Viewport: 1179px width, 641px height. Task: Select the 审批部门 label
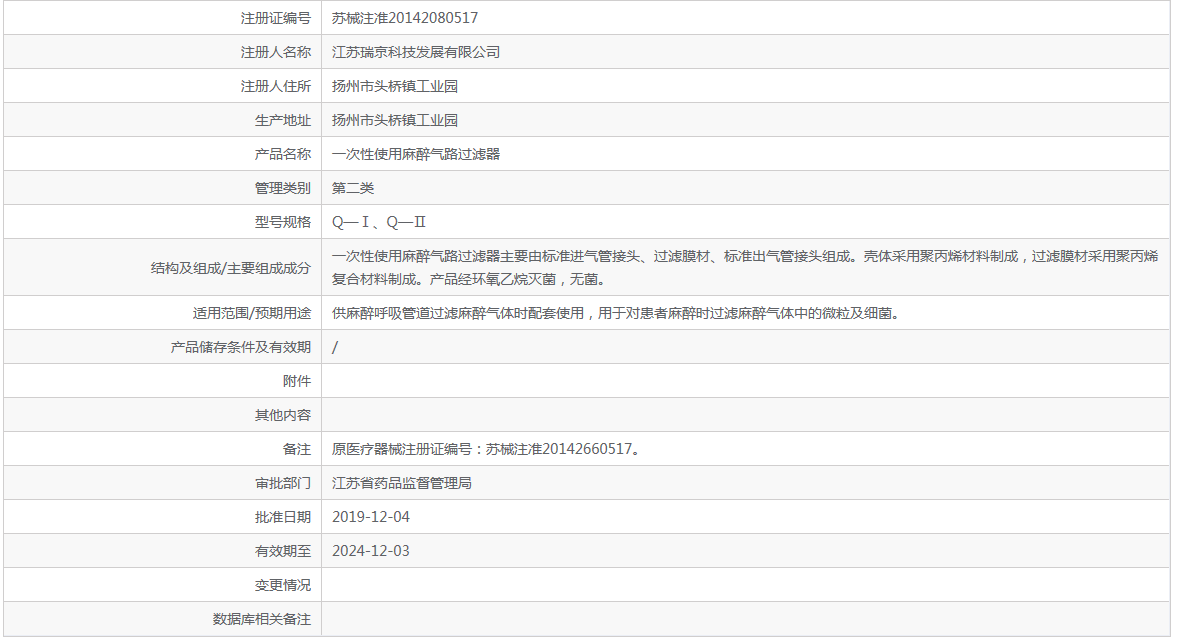[283, 483]
